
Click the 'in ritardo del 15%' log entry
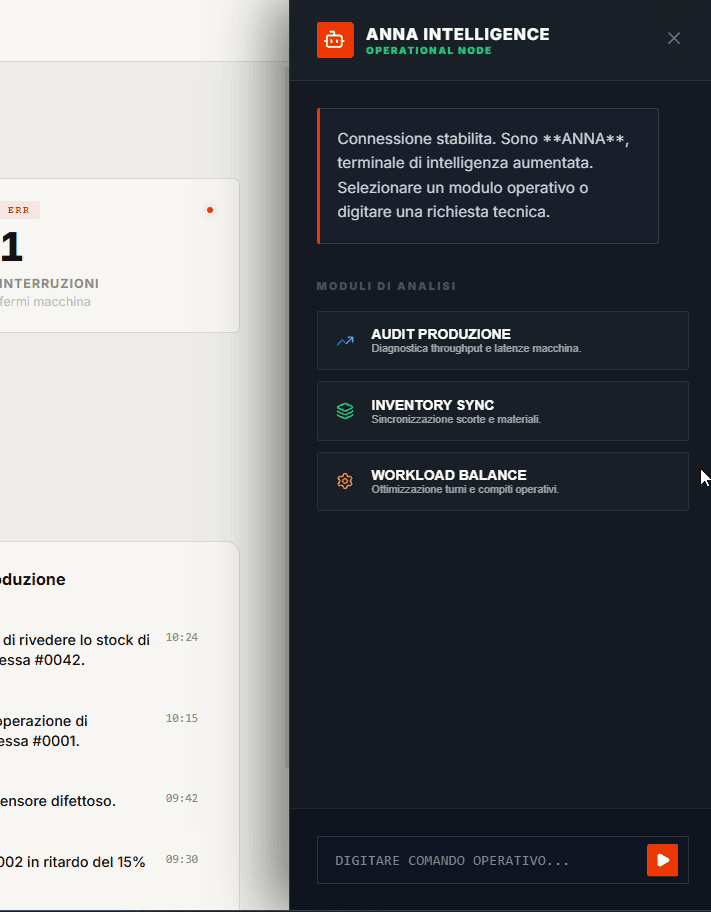point(73,862)
